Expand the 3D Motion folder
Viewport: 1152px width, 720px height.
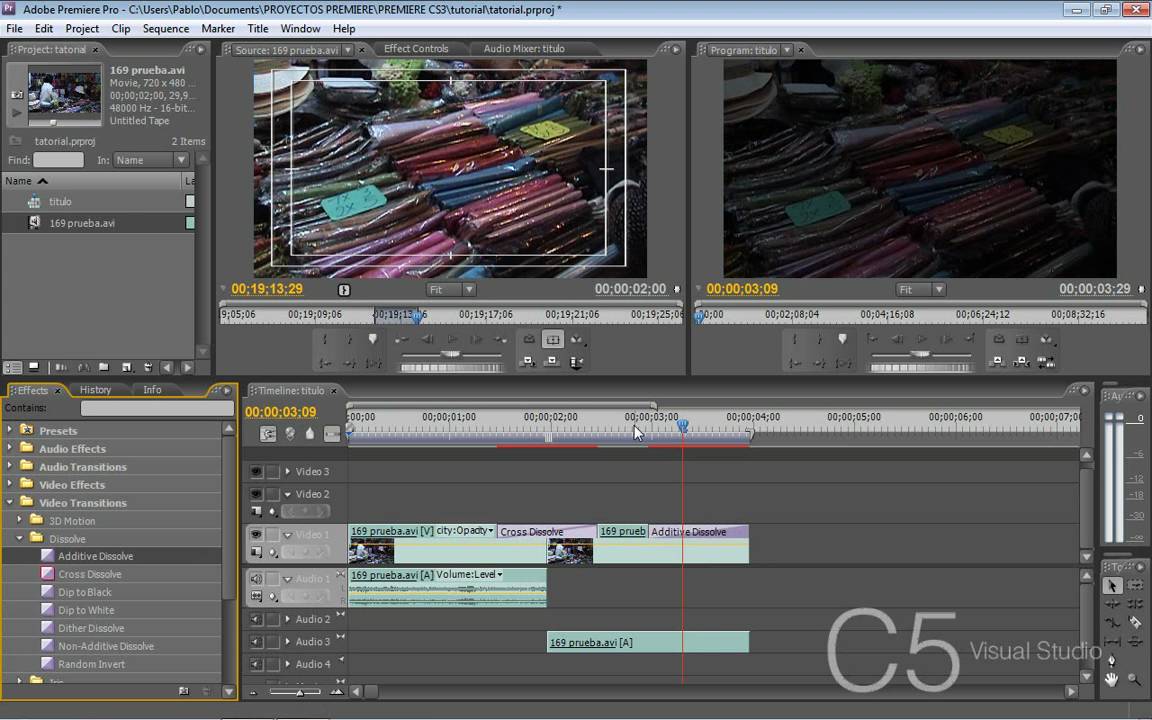19,520
